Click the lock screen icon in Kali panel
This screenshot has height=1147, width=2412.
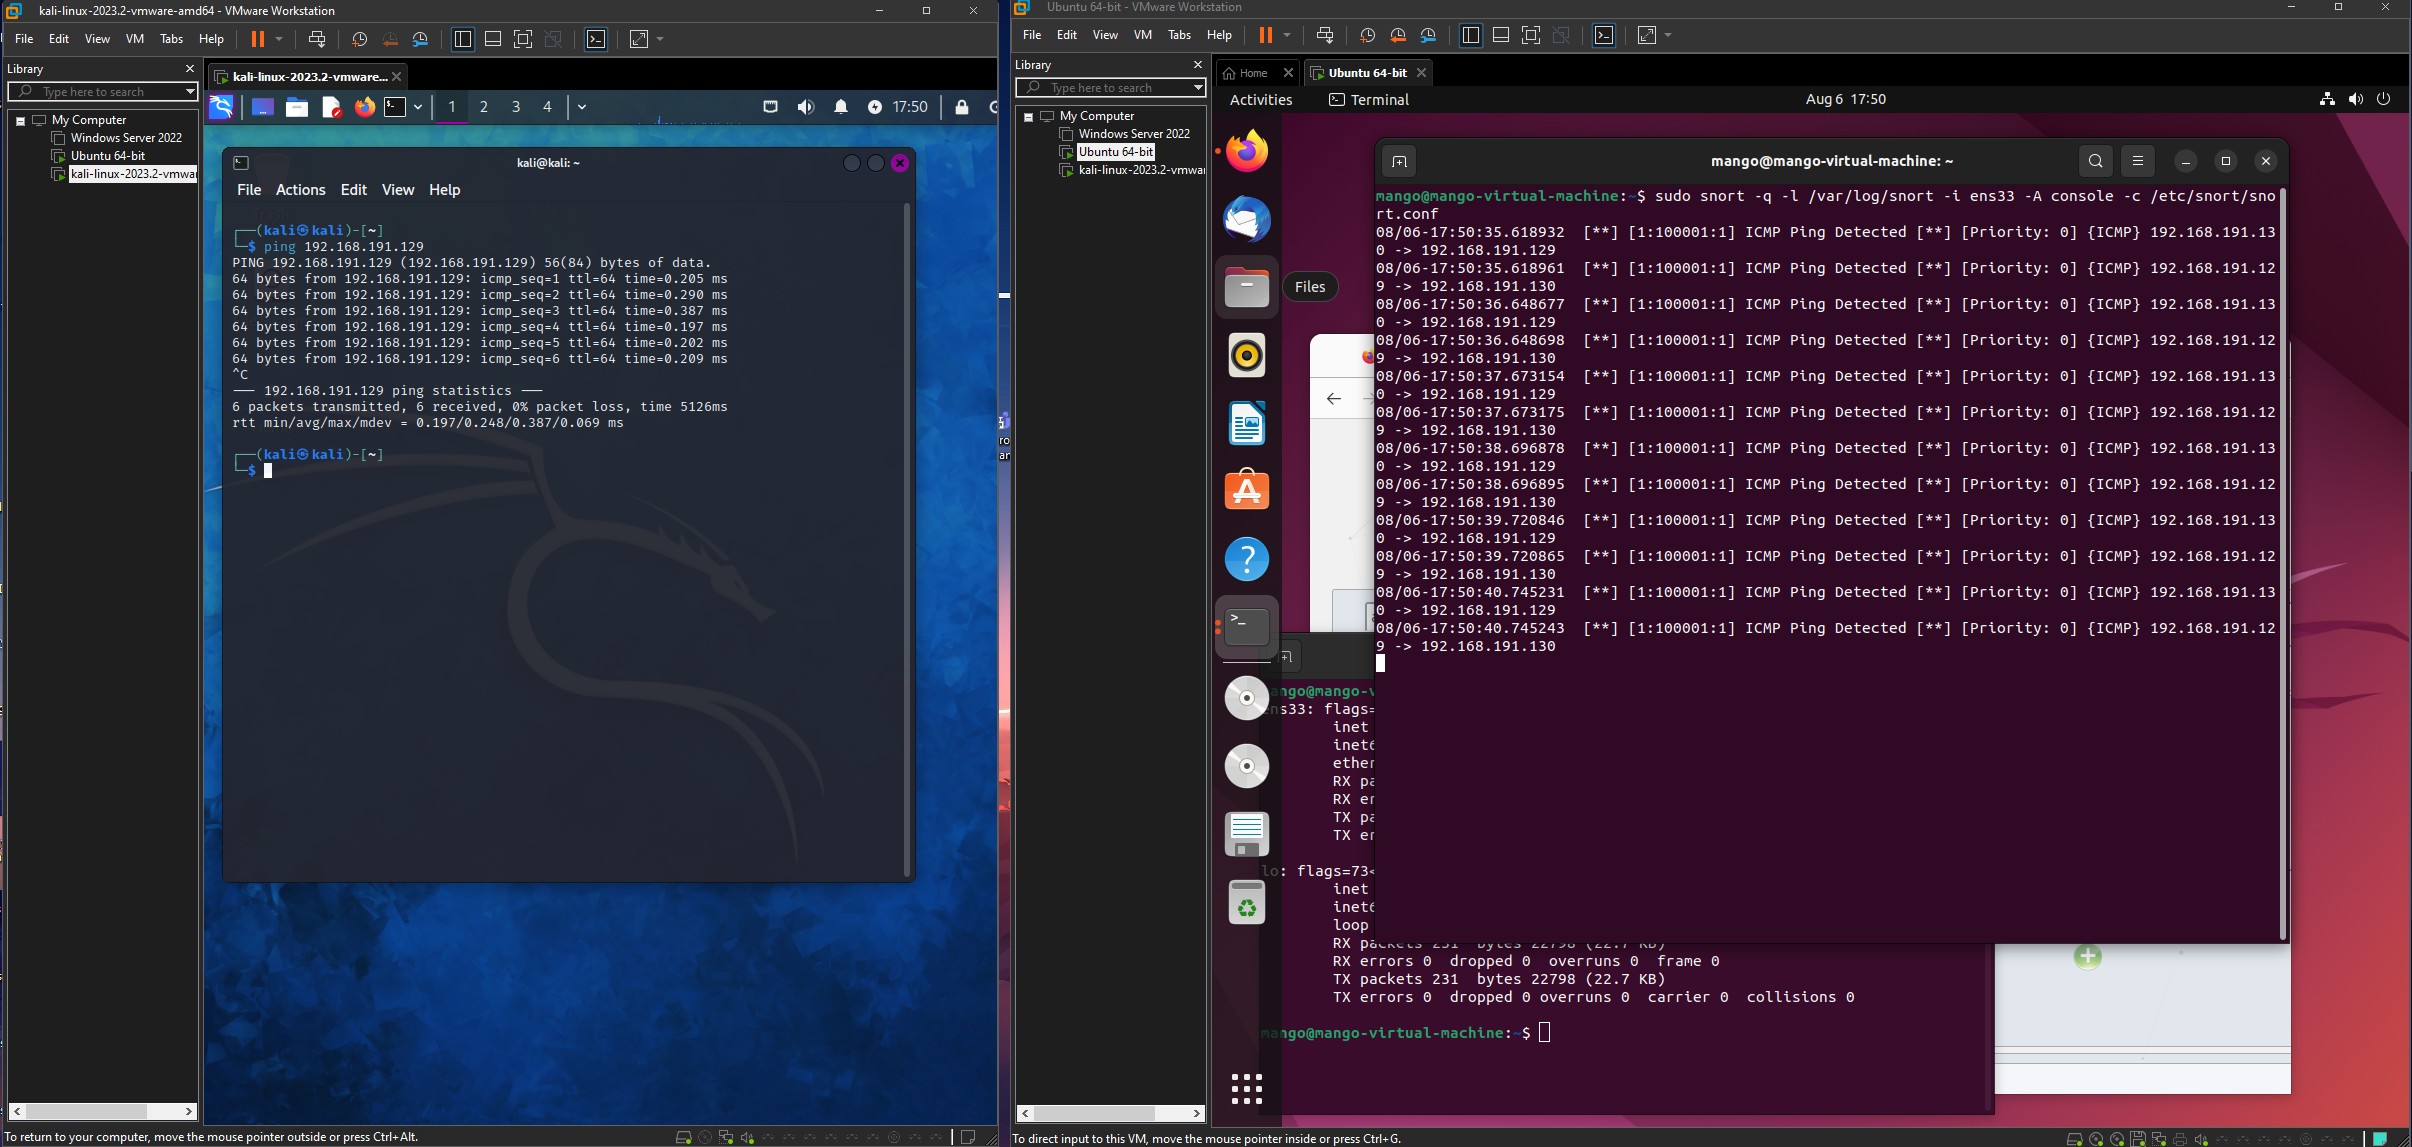[x=962, y=107]
